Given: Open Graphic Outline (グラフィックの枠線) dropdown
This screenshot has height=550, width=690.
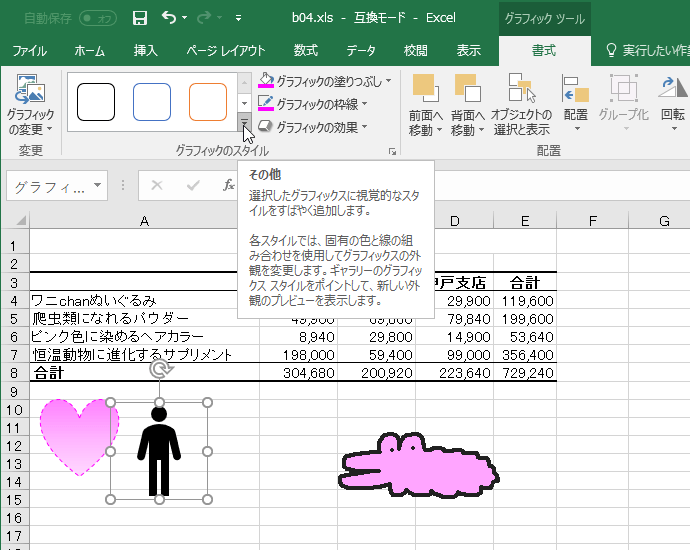Looking at the screenshot, I should (313, 103).
